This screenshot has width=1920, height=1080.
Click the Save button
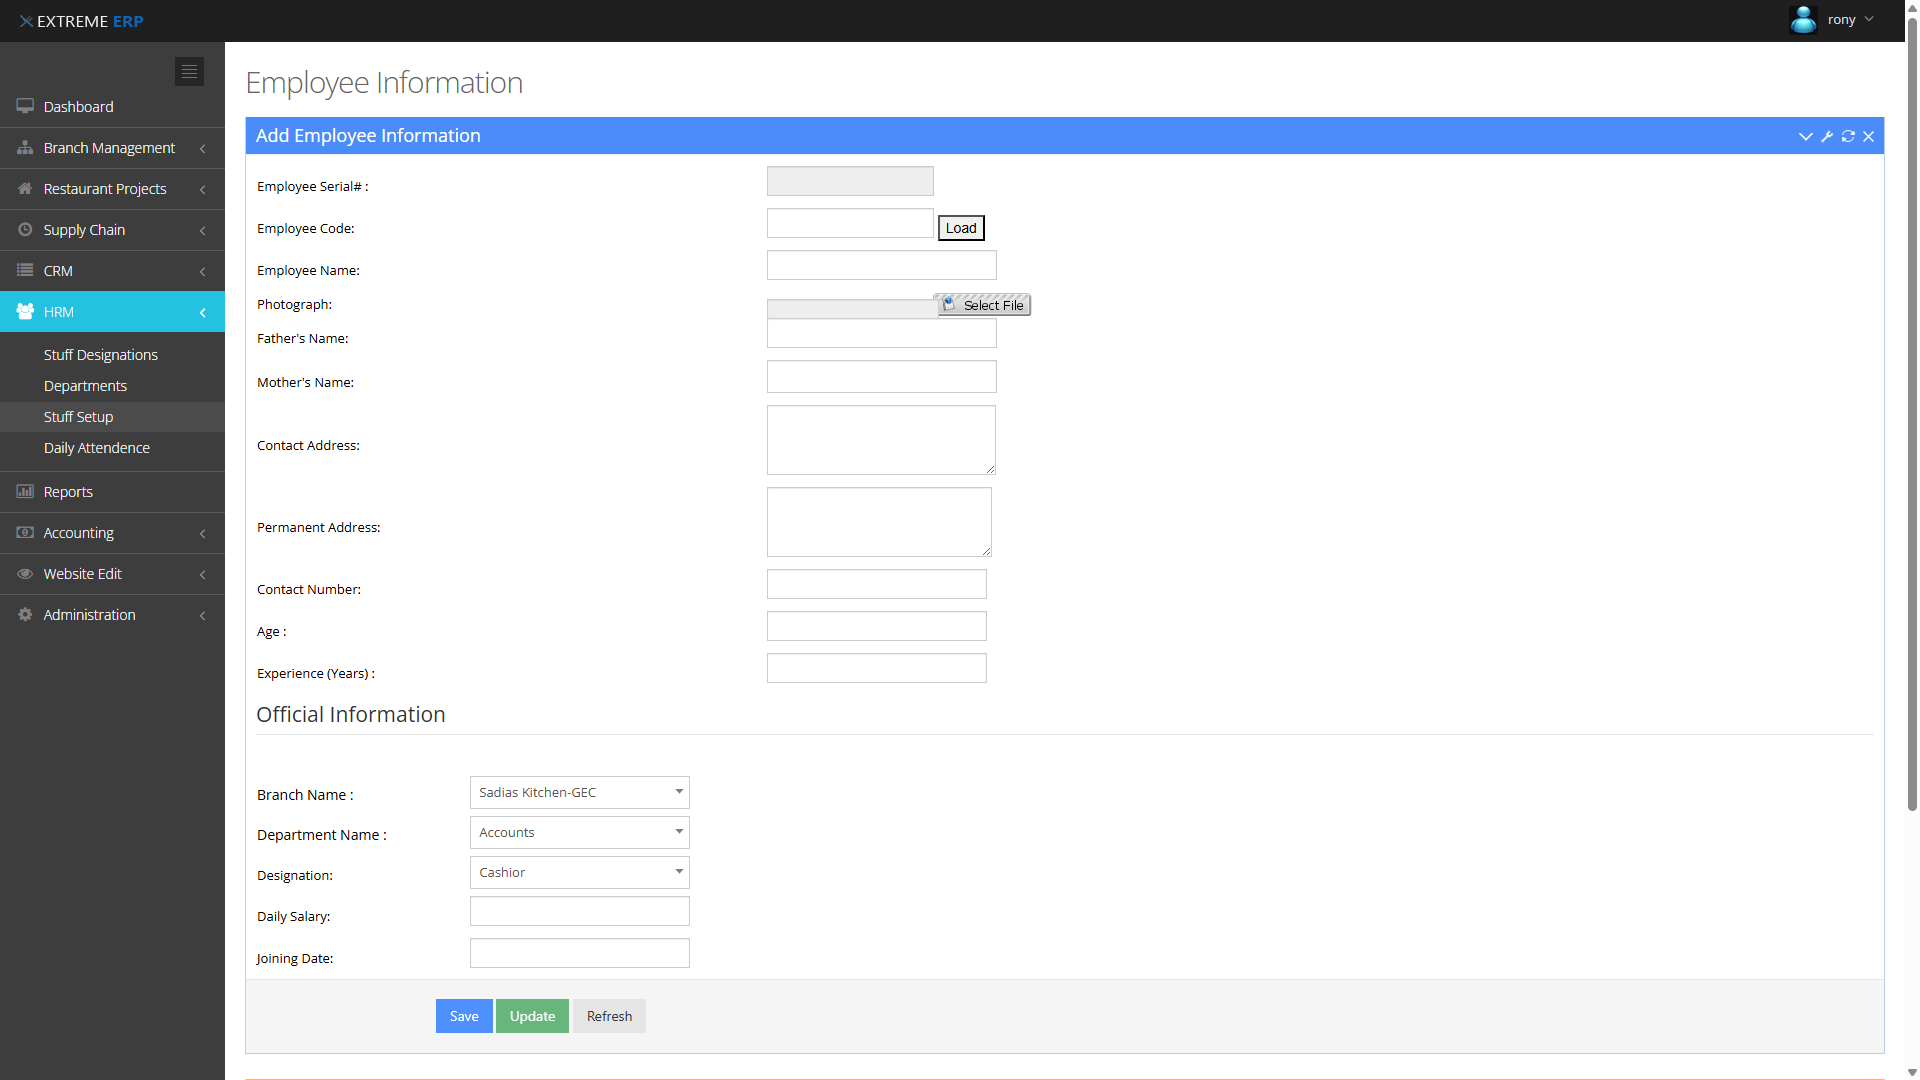[464, 1016]
